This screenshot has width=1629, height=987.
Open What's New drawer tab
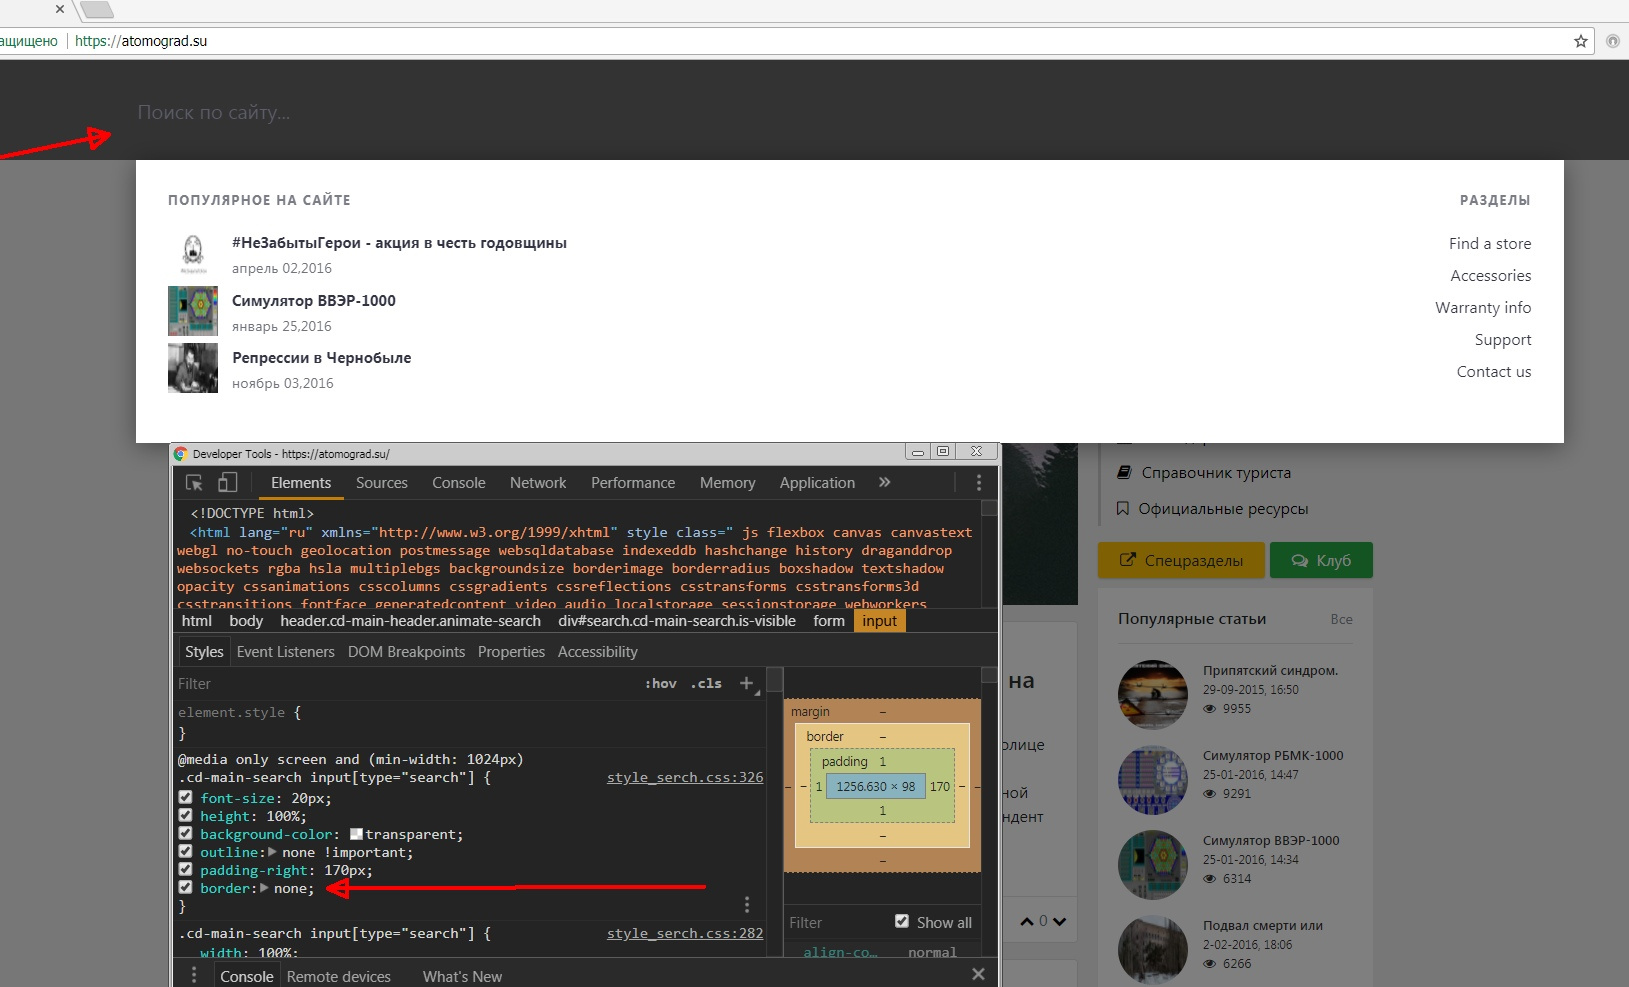(462, 976)
